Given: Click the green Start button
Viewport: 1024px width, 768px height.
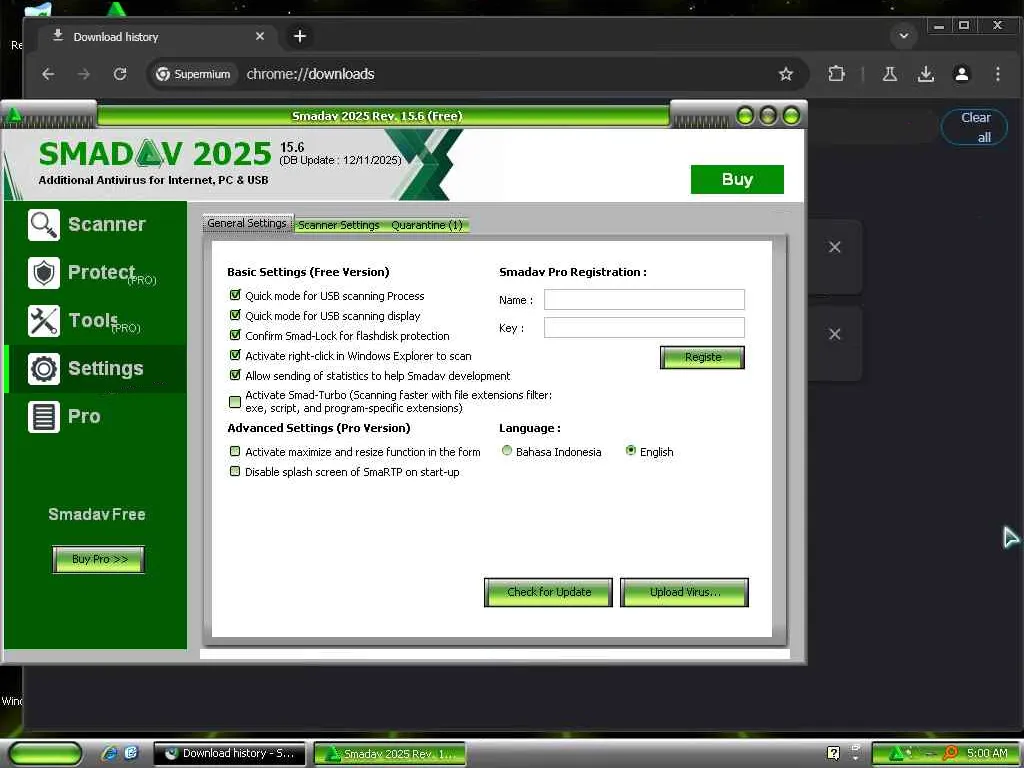Looking at the screenshot, I should pos(46,754).
